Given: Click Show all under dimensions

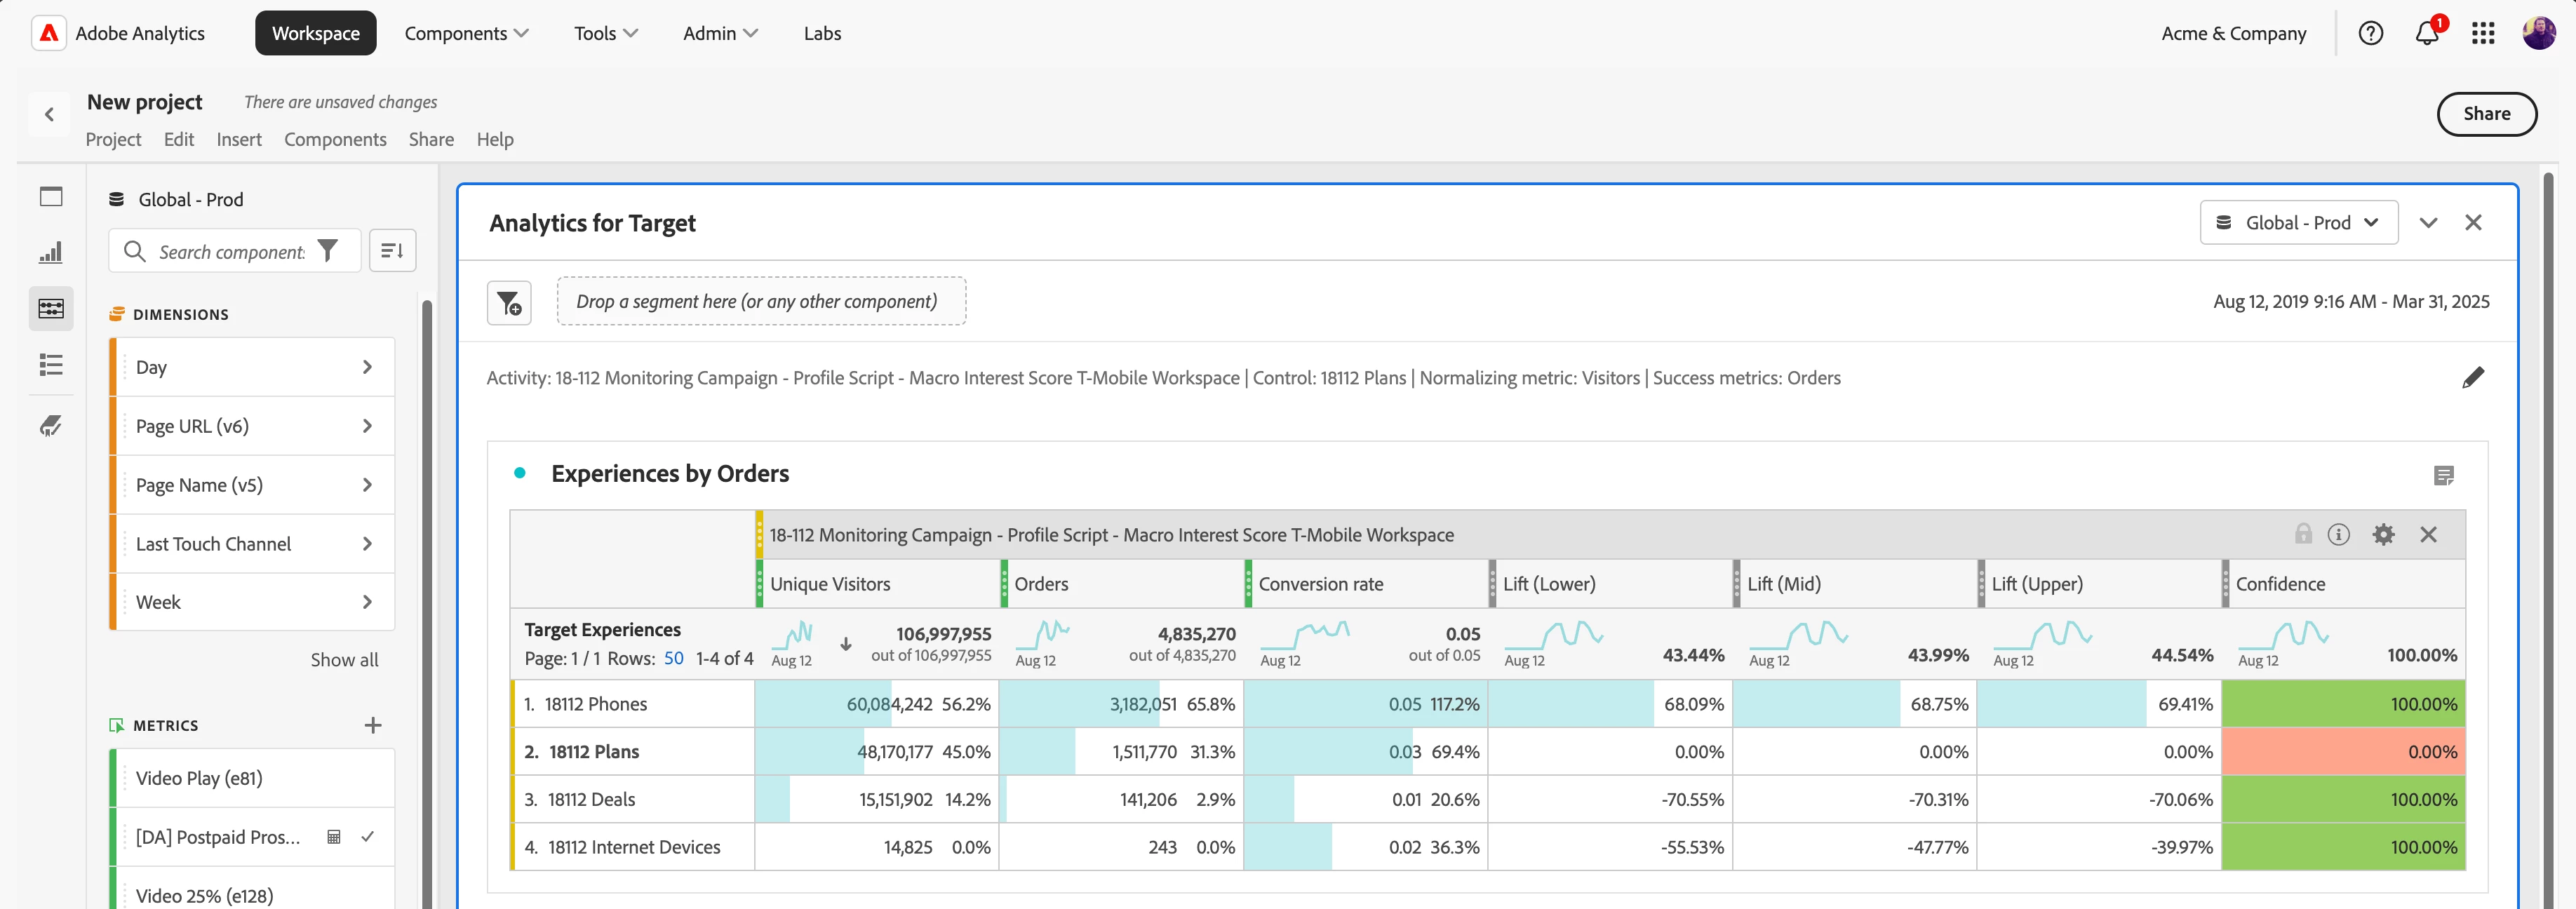Looking at the screenshot, I should (x=344, y=659).
